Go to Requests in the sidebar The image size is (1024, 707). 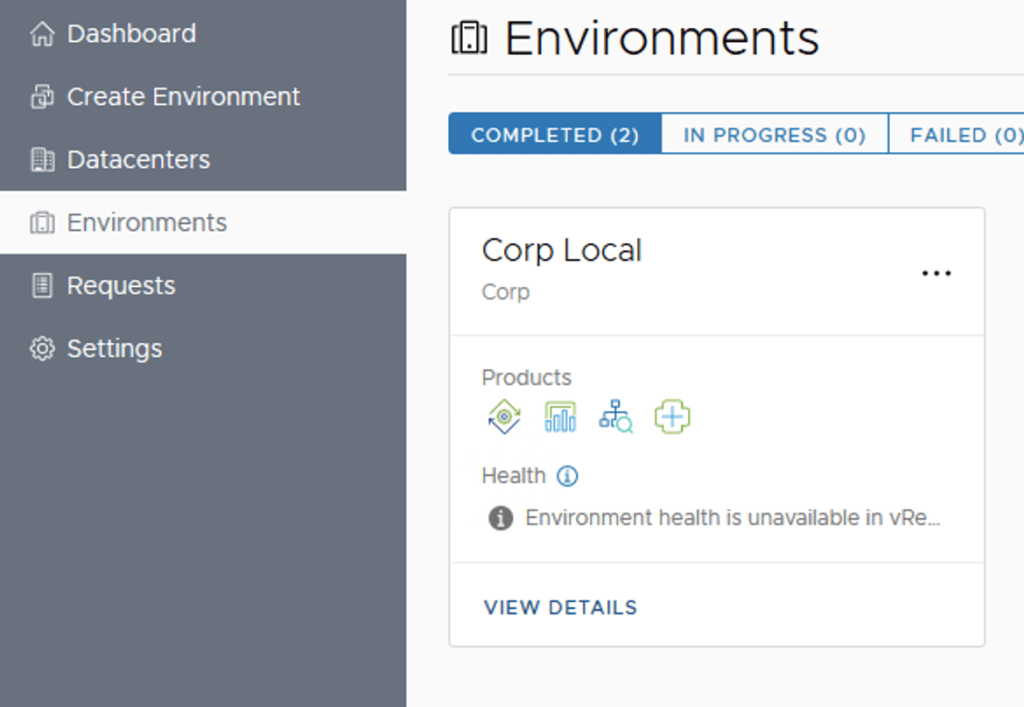121,286
